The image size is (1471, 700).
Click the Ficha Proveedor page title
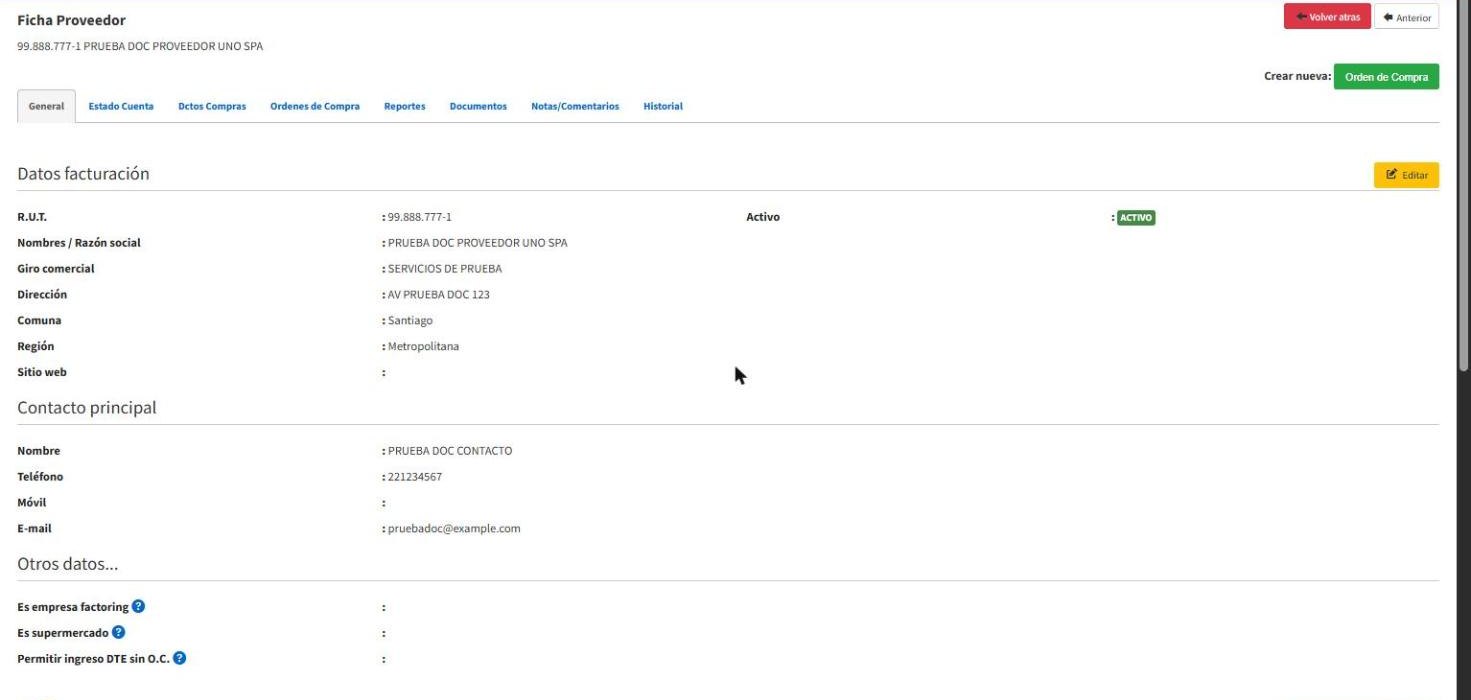click(72, 20)
